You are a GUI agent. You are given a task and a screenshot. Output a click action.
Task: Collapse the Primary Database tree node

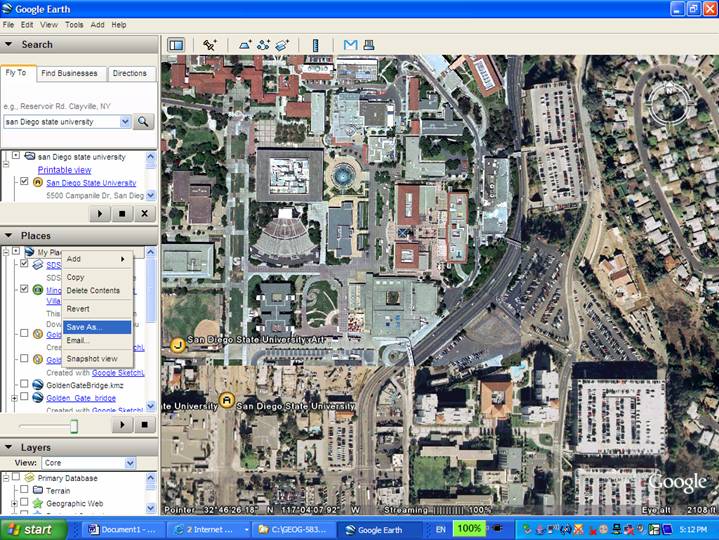click(x=6, y=478)
